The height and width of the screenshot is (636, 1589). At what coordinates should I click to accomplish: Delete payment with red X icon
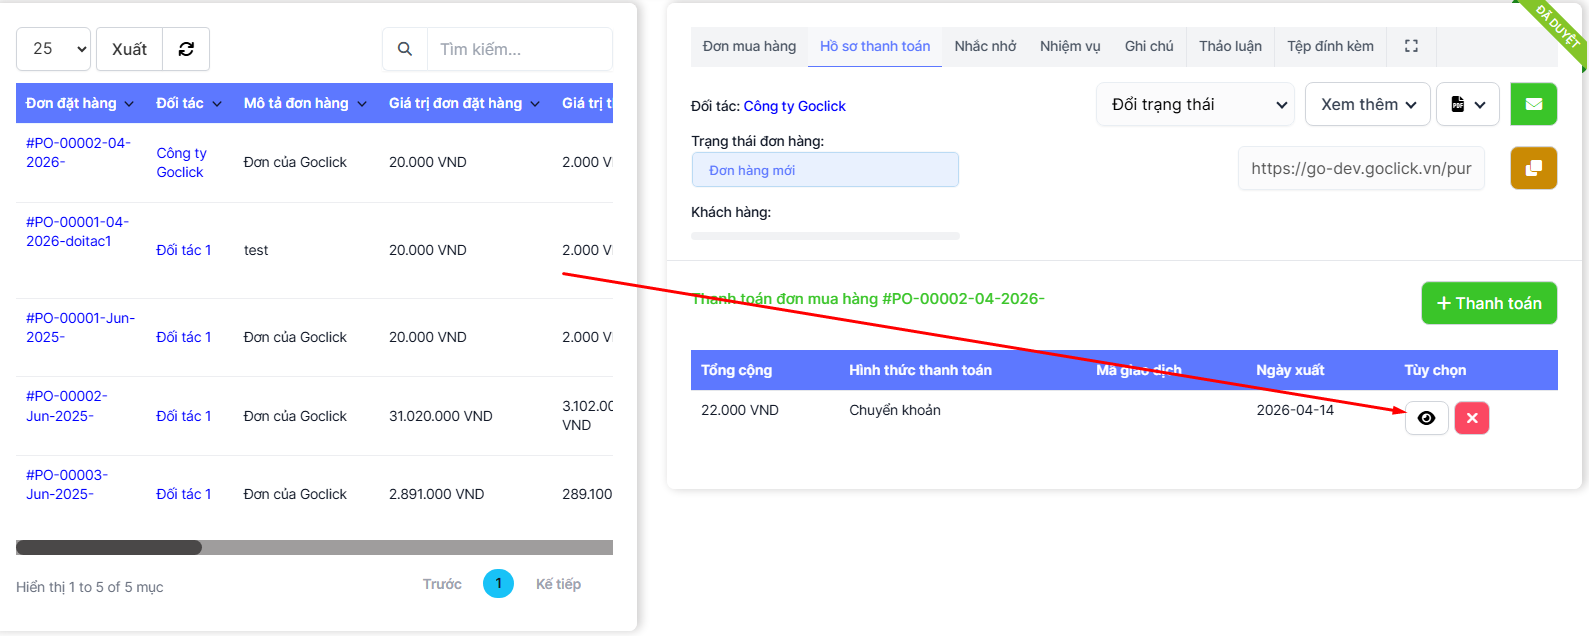(x=1472, y=418)
